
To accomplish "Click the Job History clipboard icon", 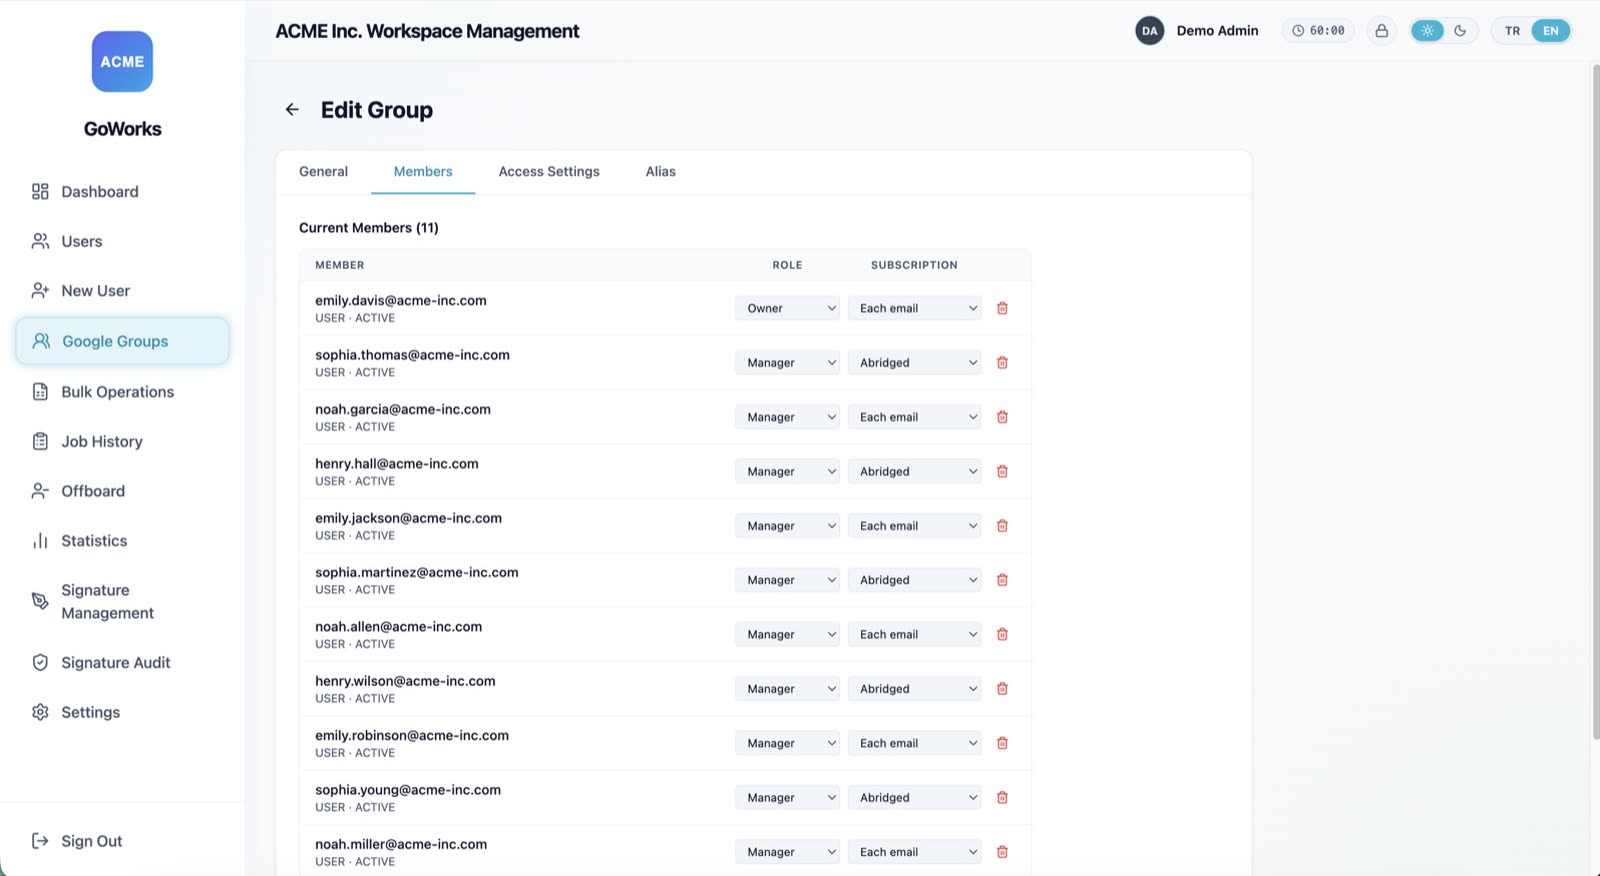I will click(x=40, y=441).
